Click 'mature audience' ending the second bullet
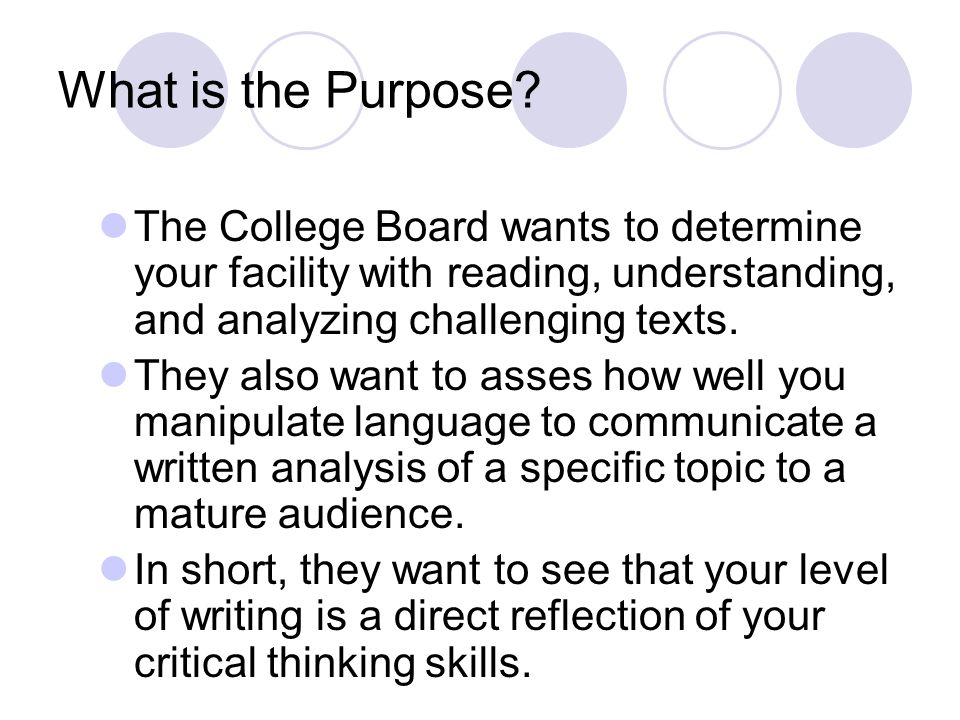 point(299,514)
